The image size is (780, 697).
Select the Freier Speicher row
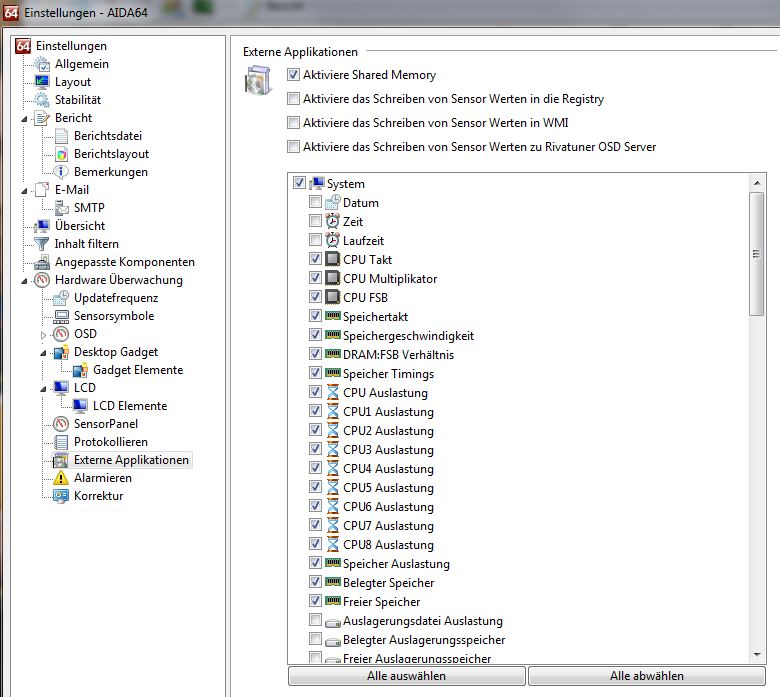click(382, 602)
